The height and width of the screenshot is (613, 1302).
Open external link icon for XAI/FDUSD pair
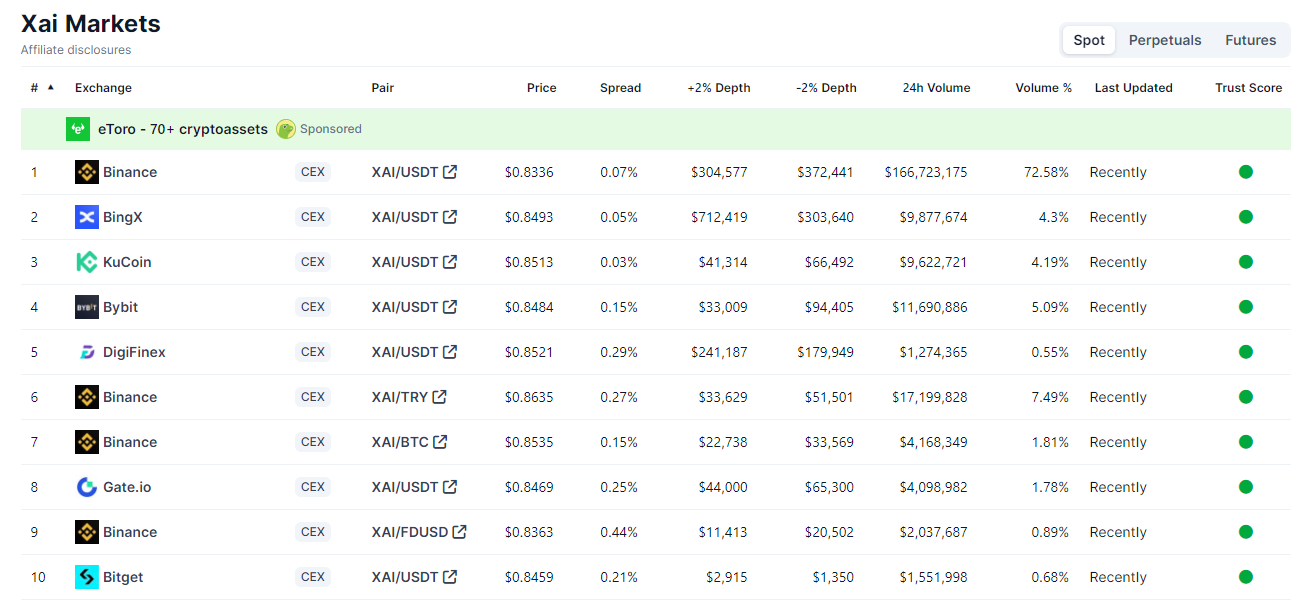(460, 532)
